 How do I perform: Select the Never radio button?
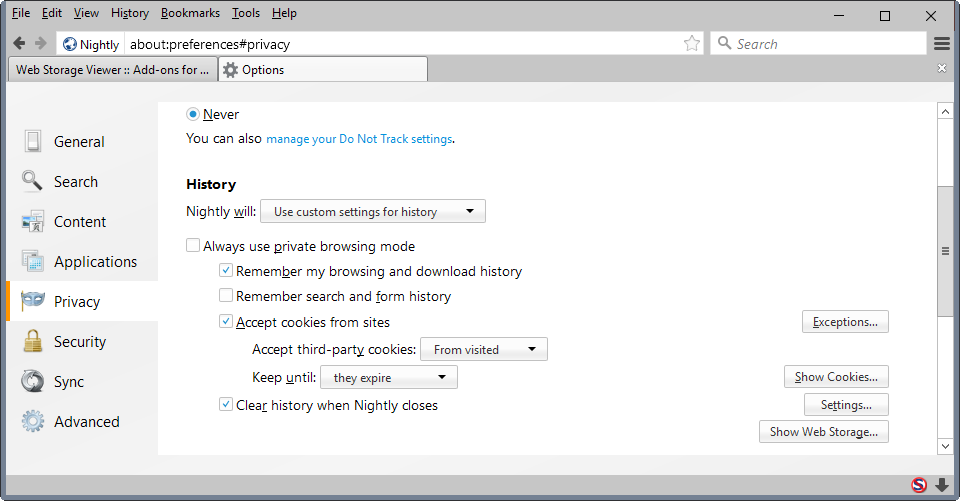pos(193,114)
